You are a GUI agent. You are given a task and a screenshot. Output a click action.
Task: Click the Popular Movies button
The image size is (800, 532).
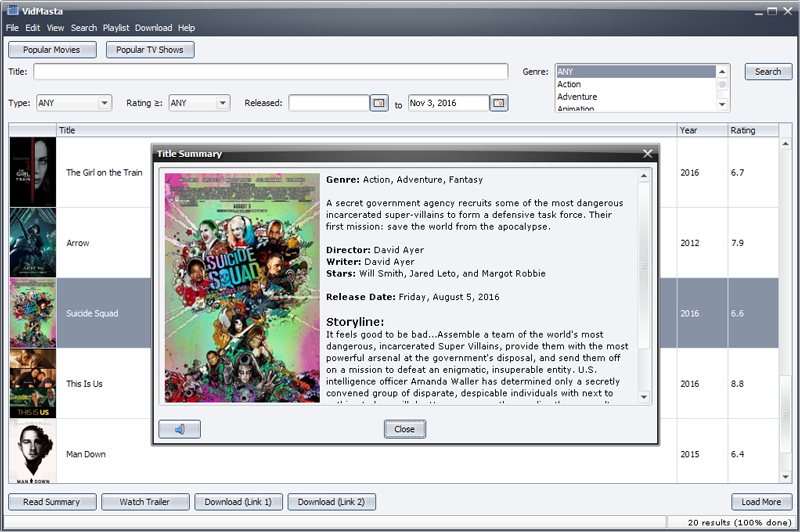pyautogui.click(x=52, y=49)
